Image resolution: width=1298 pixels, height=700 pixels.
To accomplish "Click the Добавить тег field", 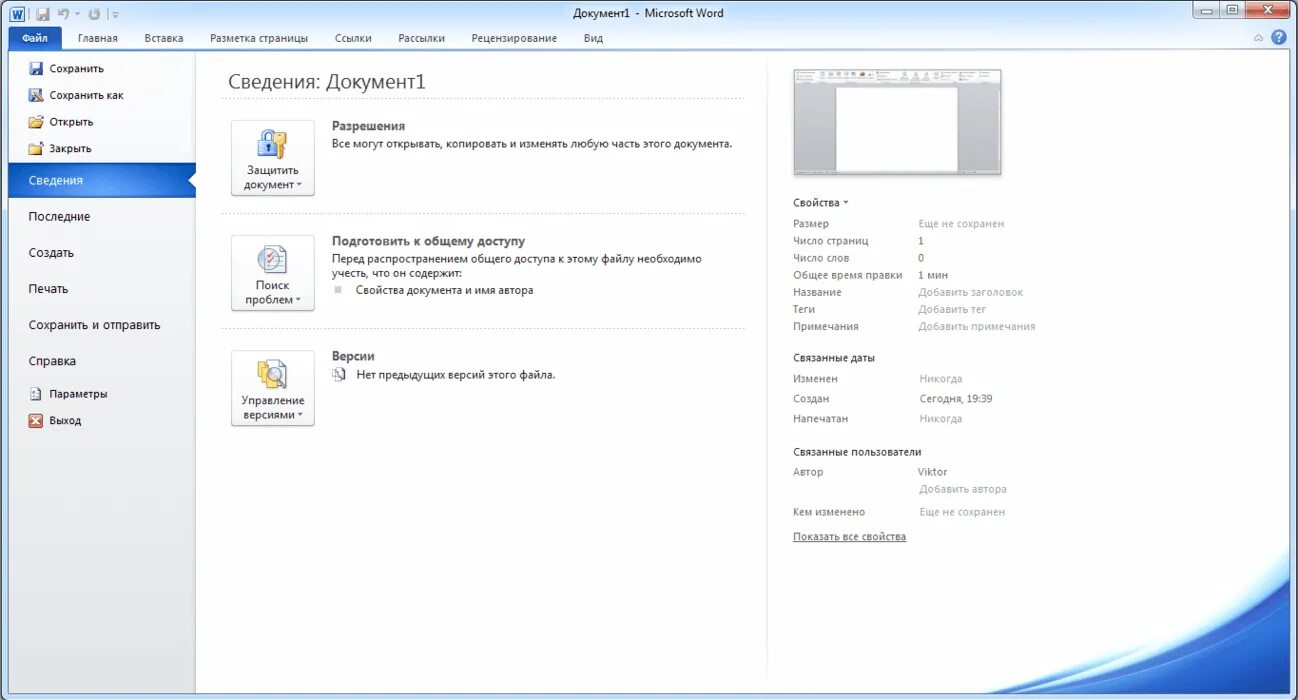I will (x=953, y=309).
